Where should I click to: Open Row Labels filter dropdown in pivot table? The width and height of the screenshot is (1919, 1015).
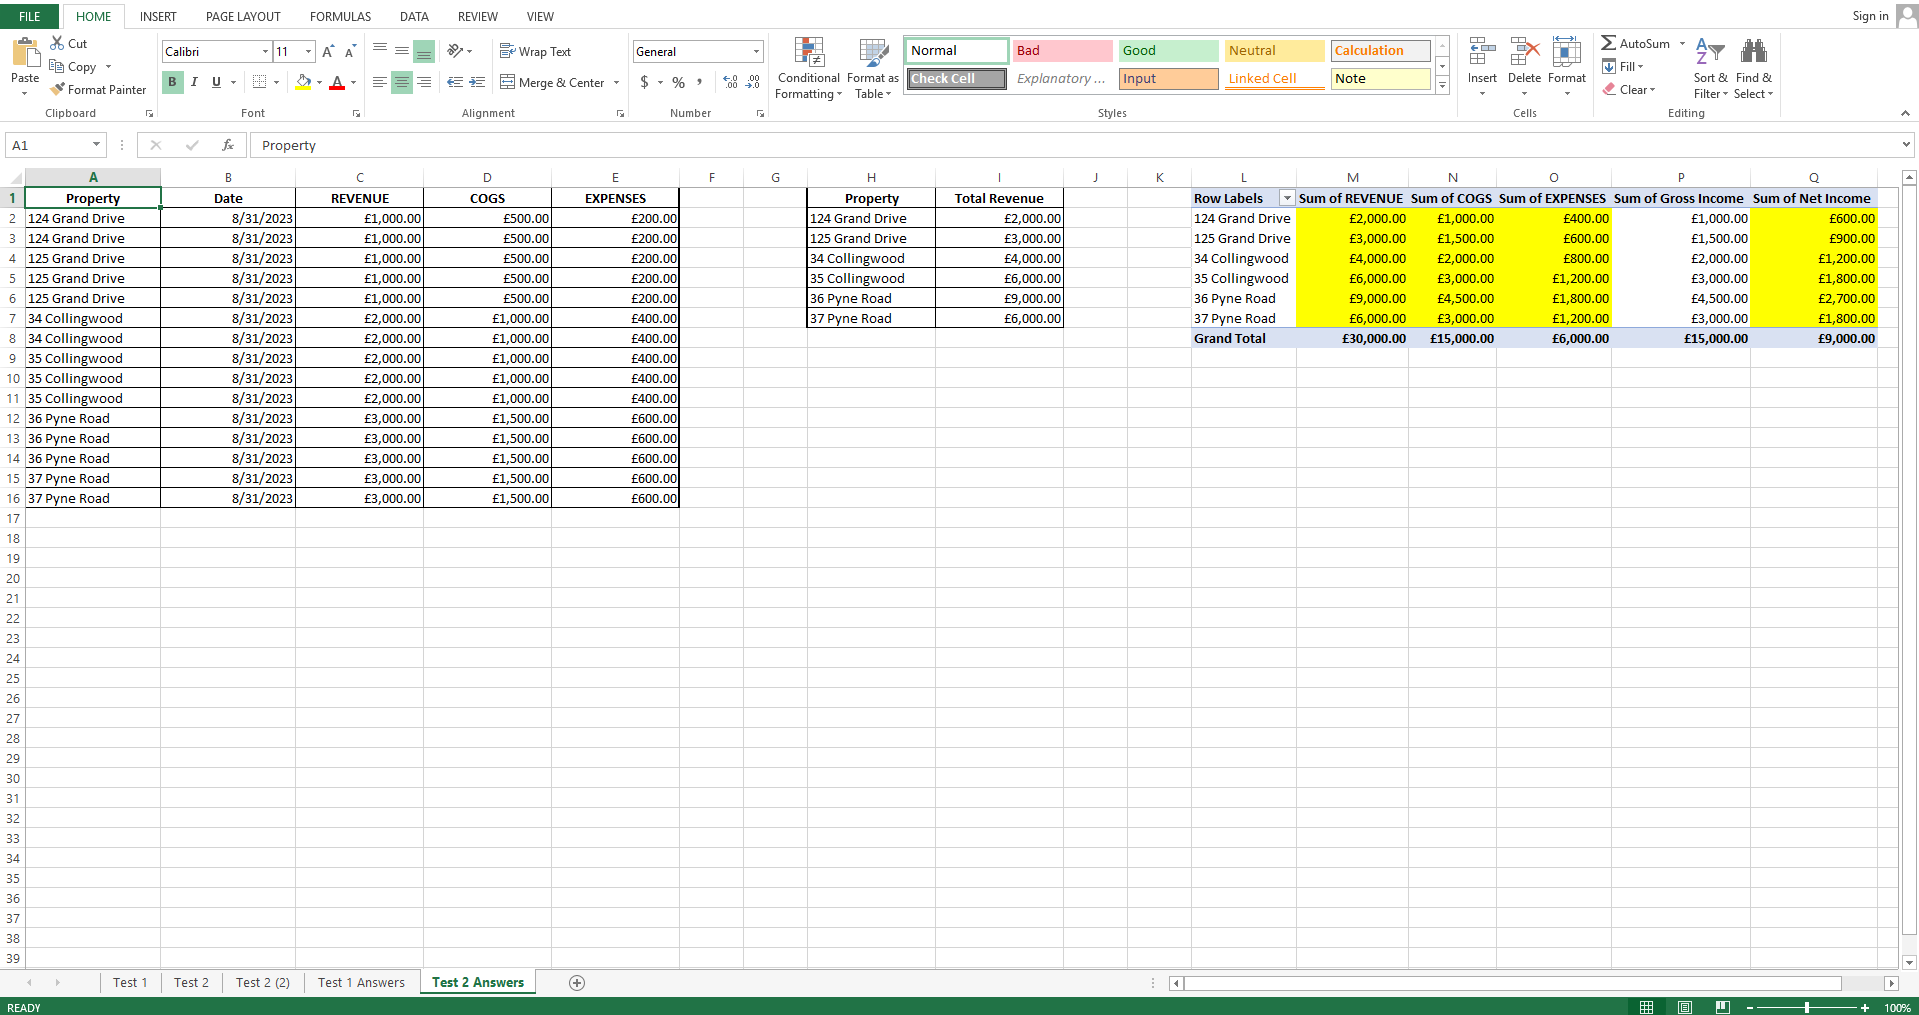click(1287, 198)
